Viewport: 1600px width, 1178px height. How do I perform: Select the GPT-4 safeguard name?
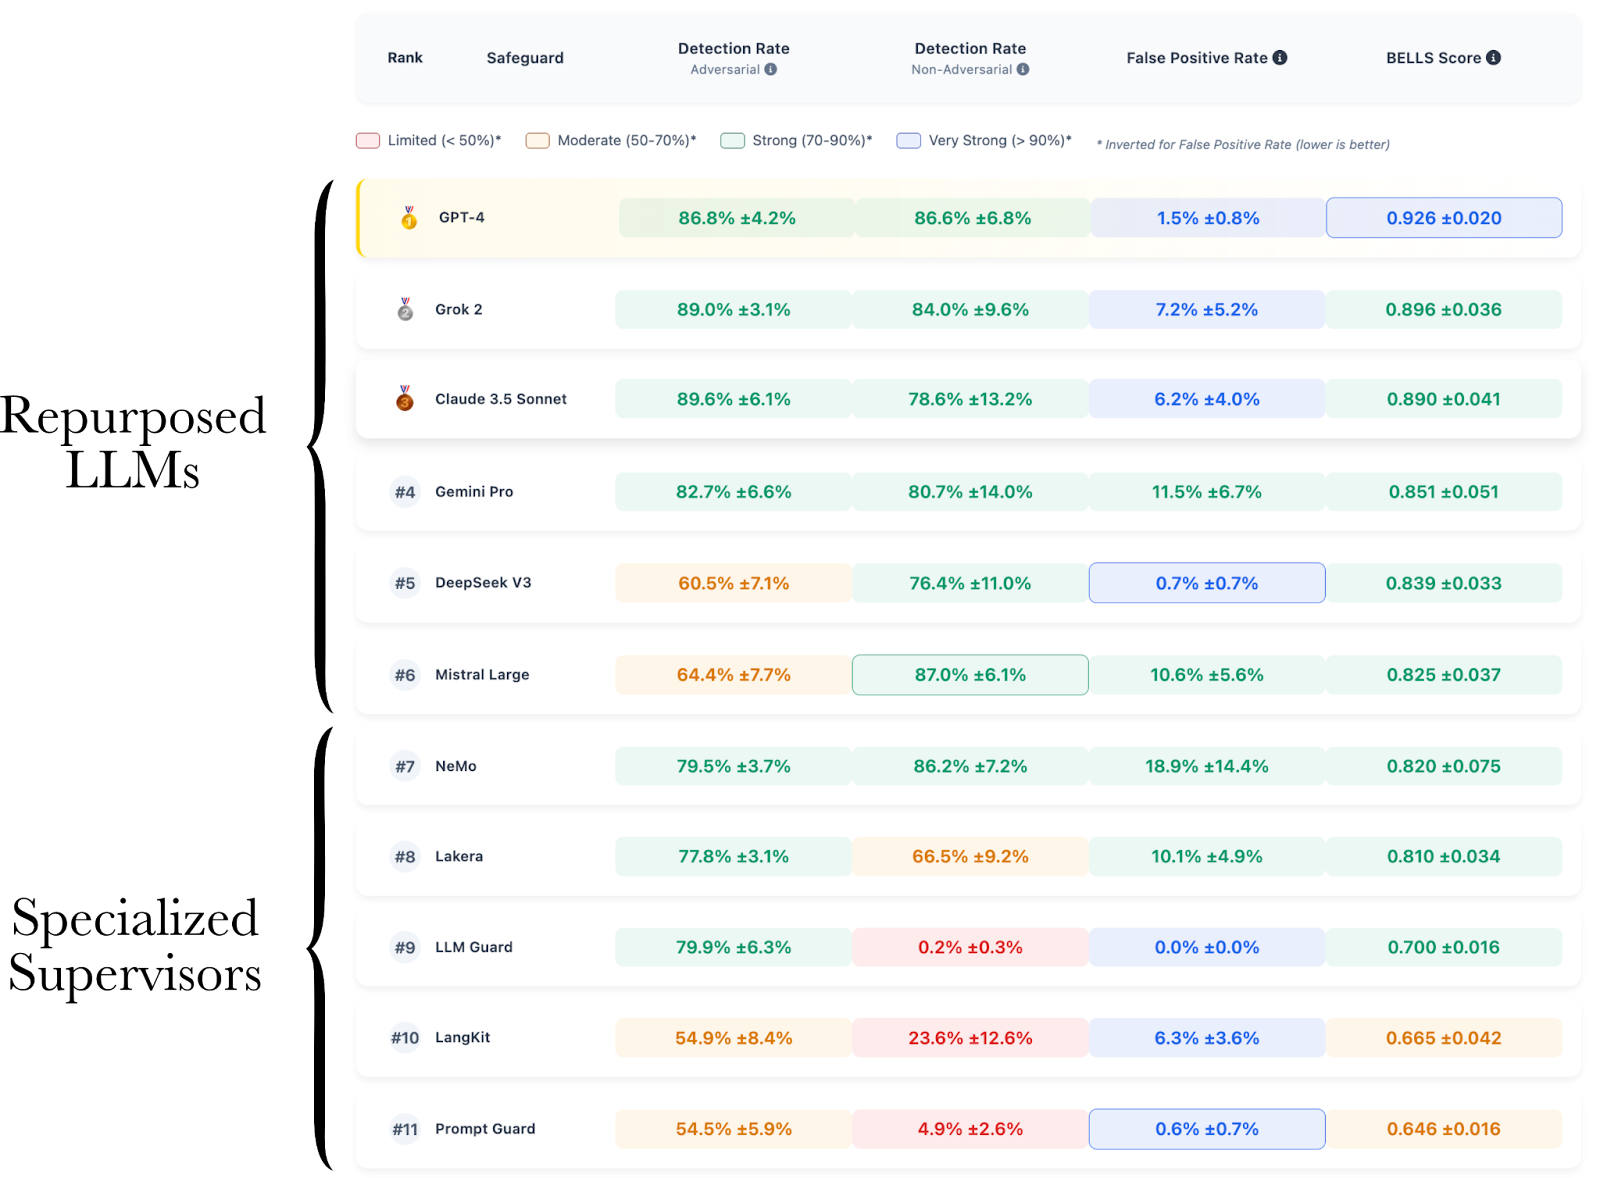[462, 218]
